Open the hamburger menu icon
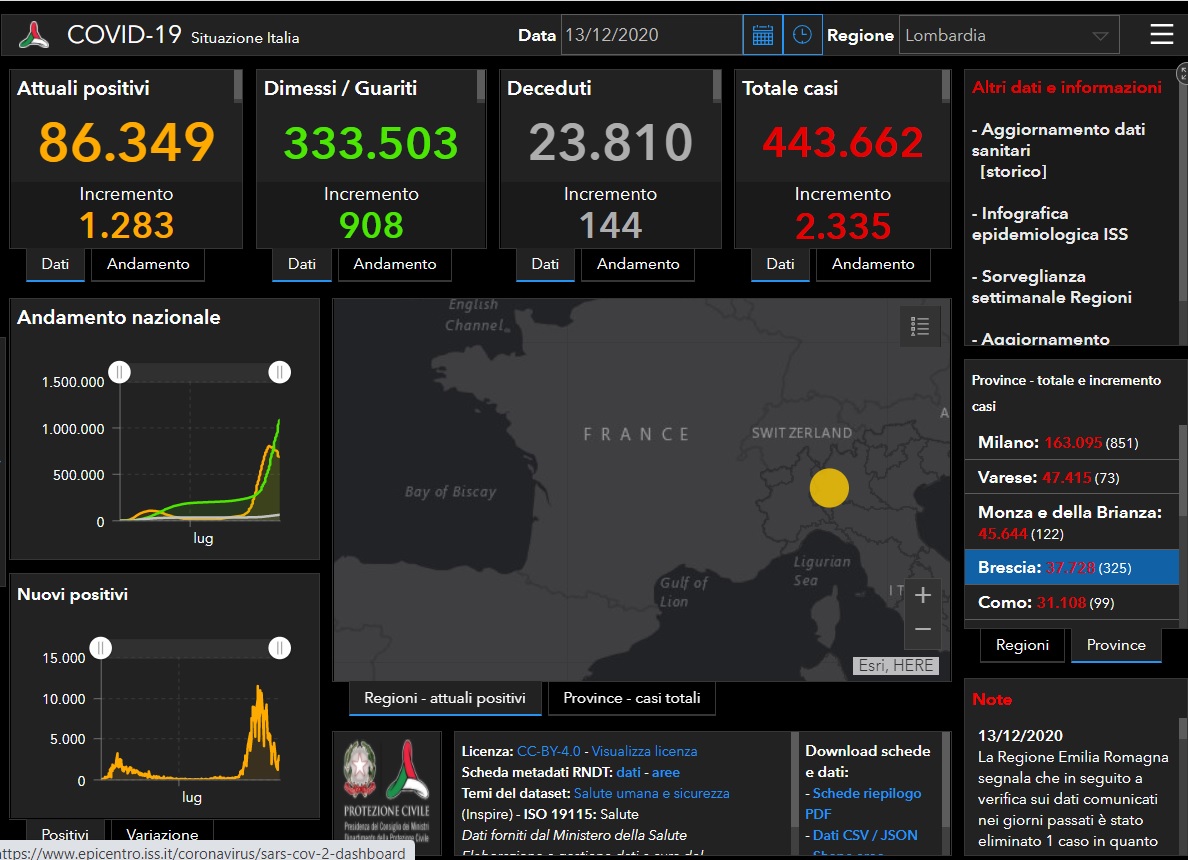The height and width of the screenshot is (860, 1188). (x=1161, y=35)
